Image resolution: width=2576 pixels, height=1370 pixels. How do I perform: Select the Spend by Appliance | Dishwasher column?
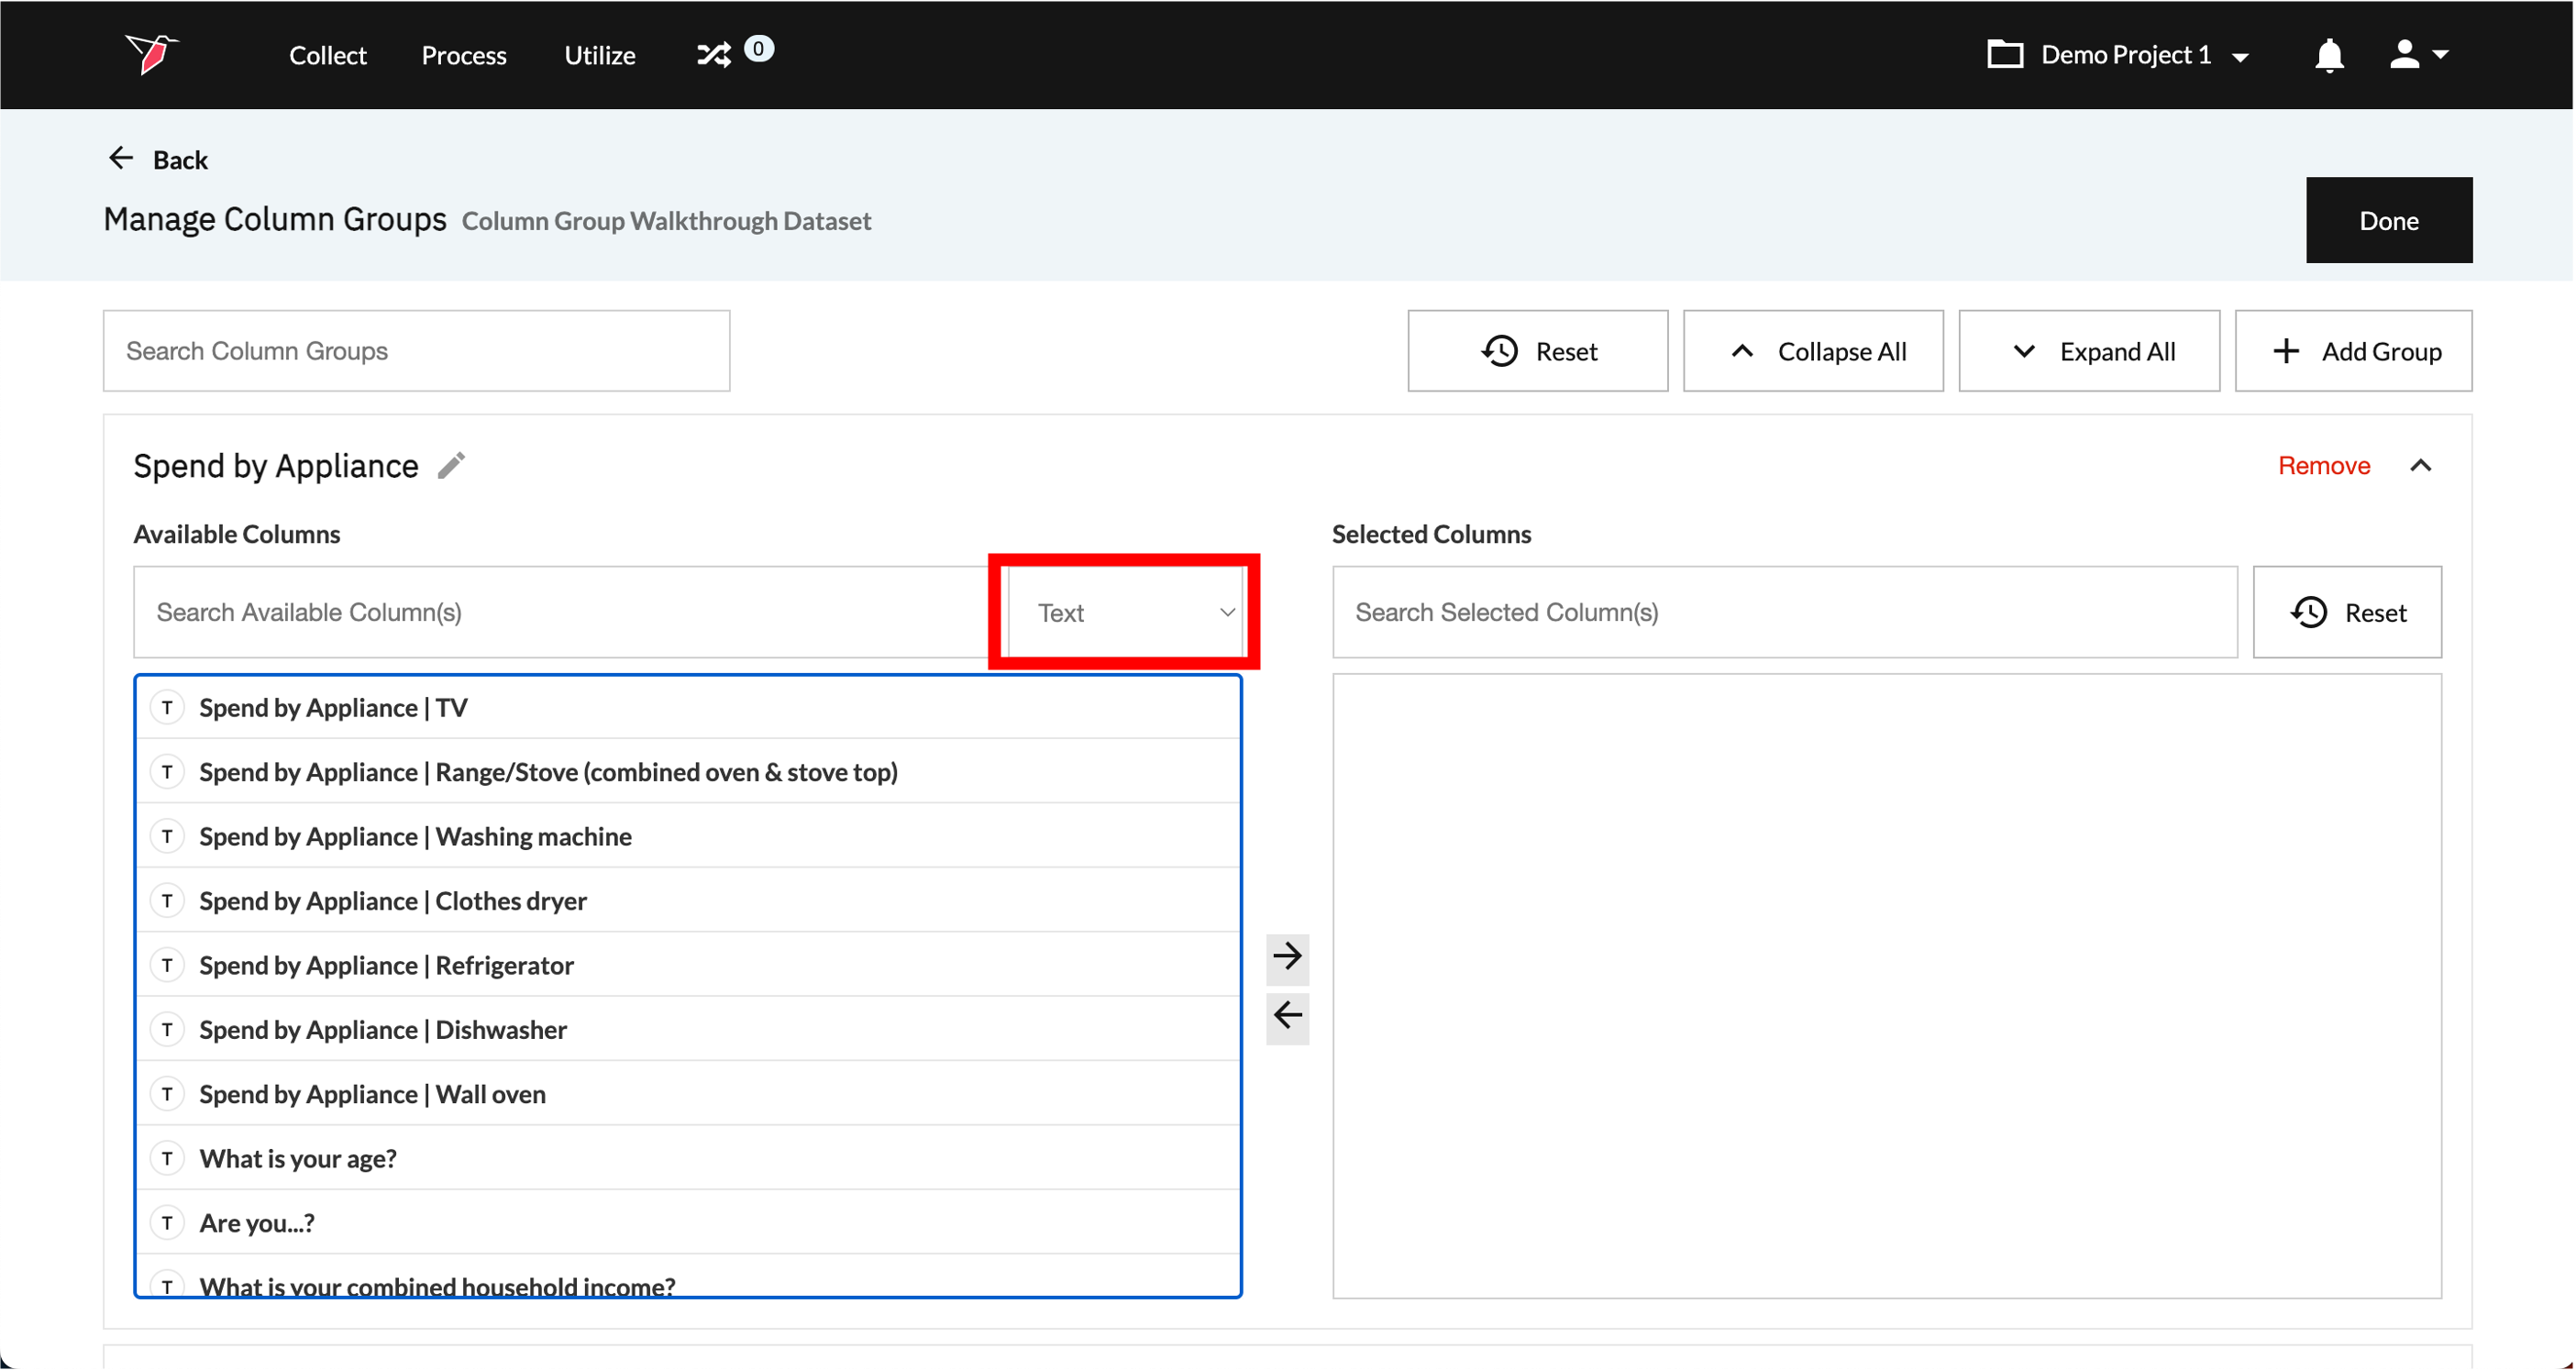[383, 1030]
